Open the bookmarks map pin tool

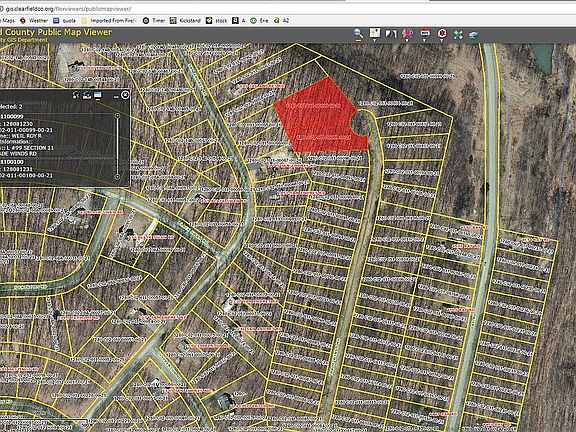coord(375,33)
